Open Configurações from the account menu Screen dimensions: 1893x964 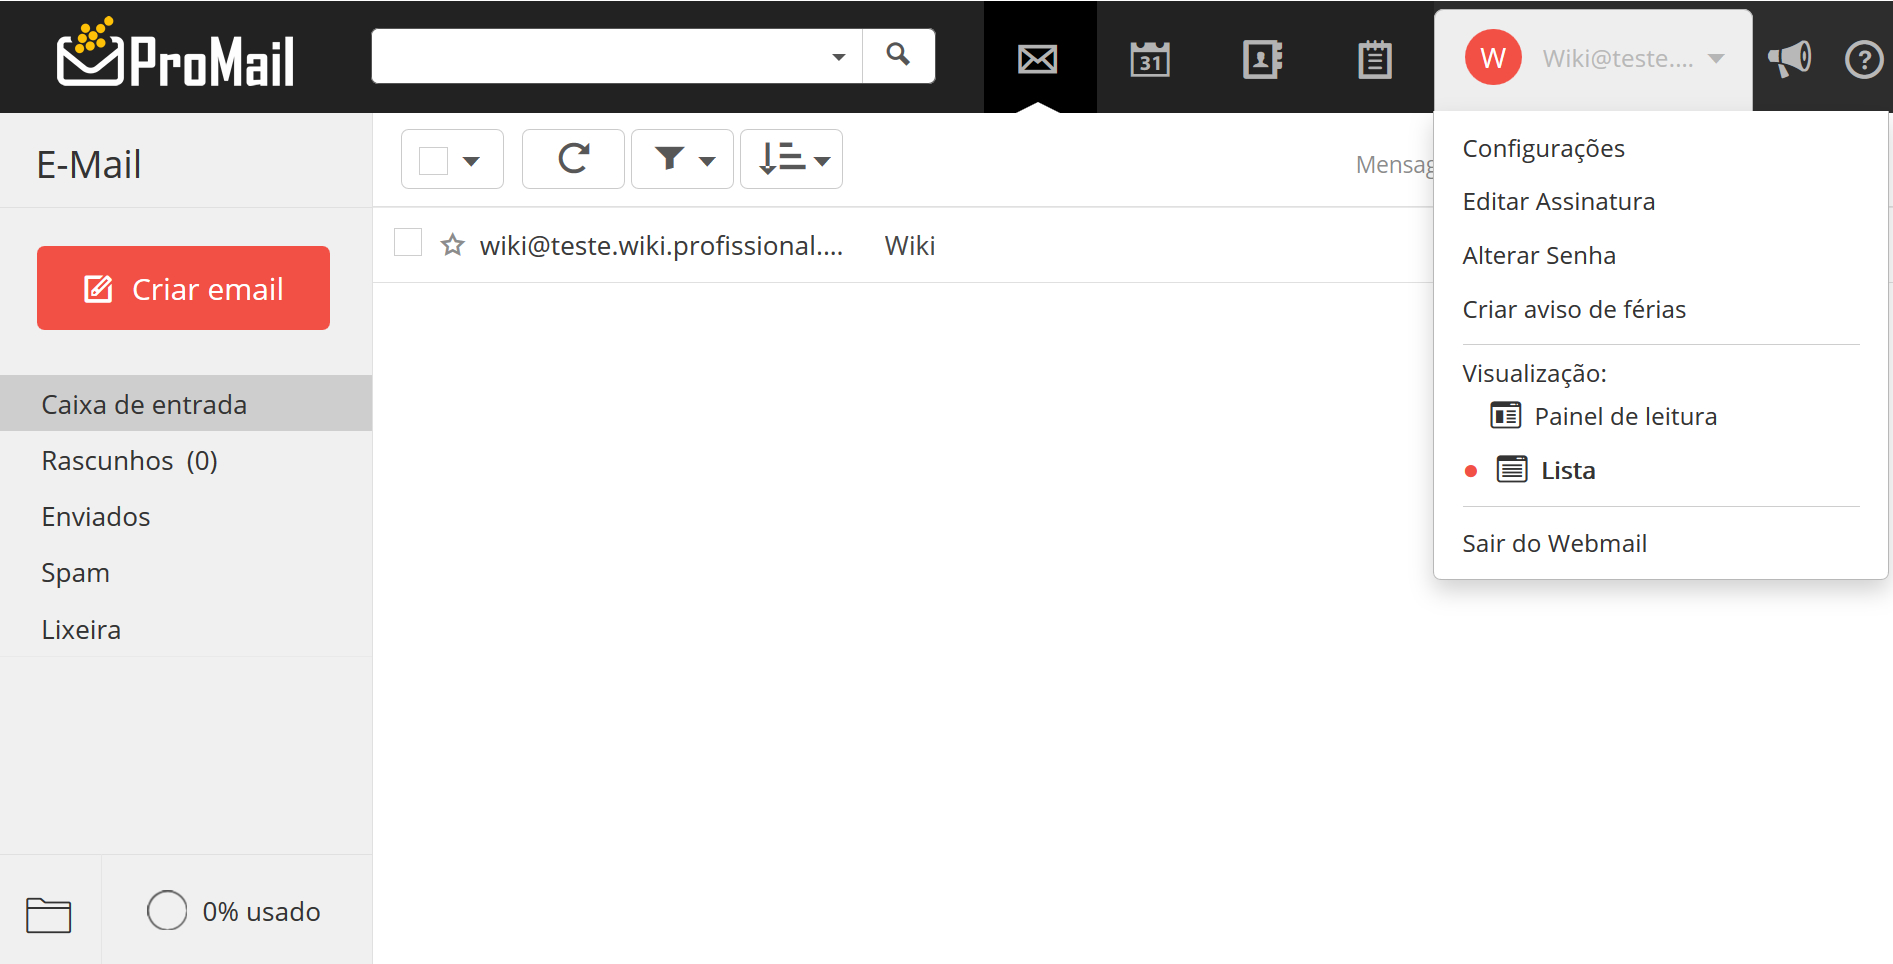coord(1543,148)
